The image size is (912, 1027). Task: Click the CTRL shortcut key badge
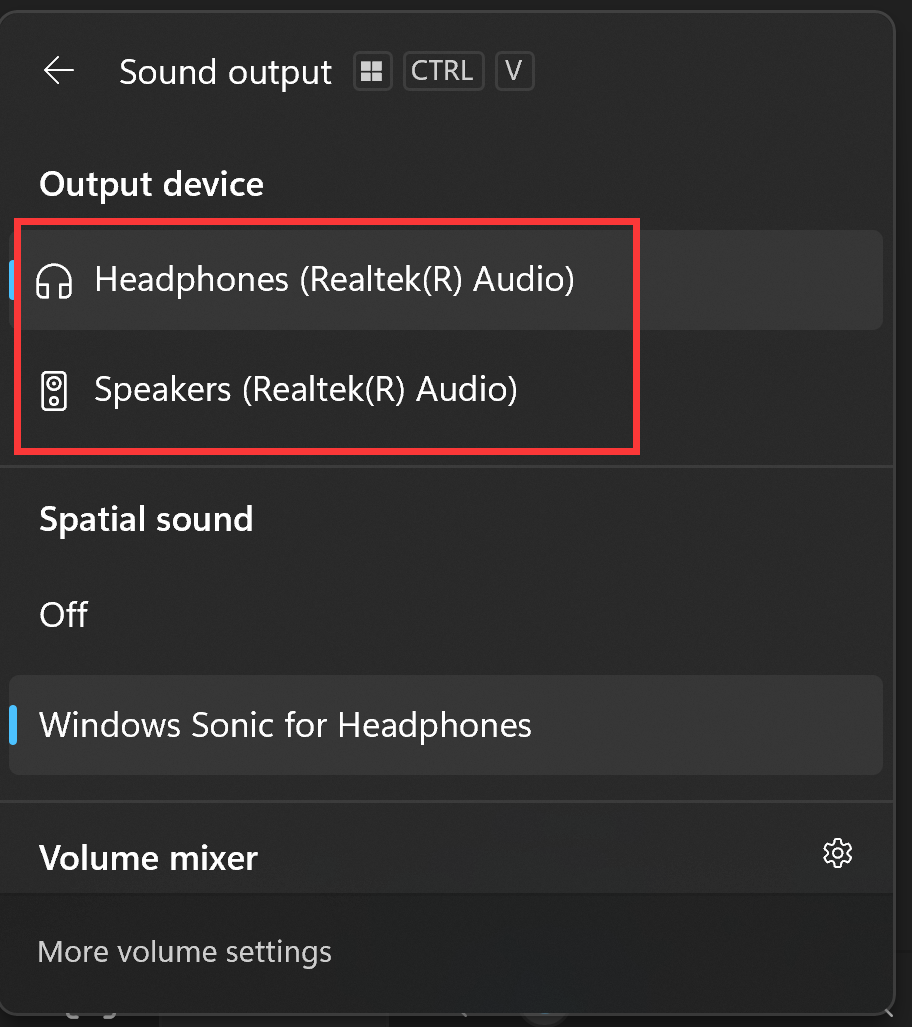click(443, 71)
